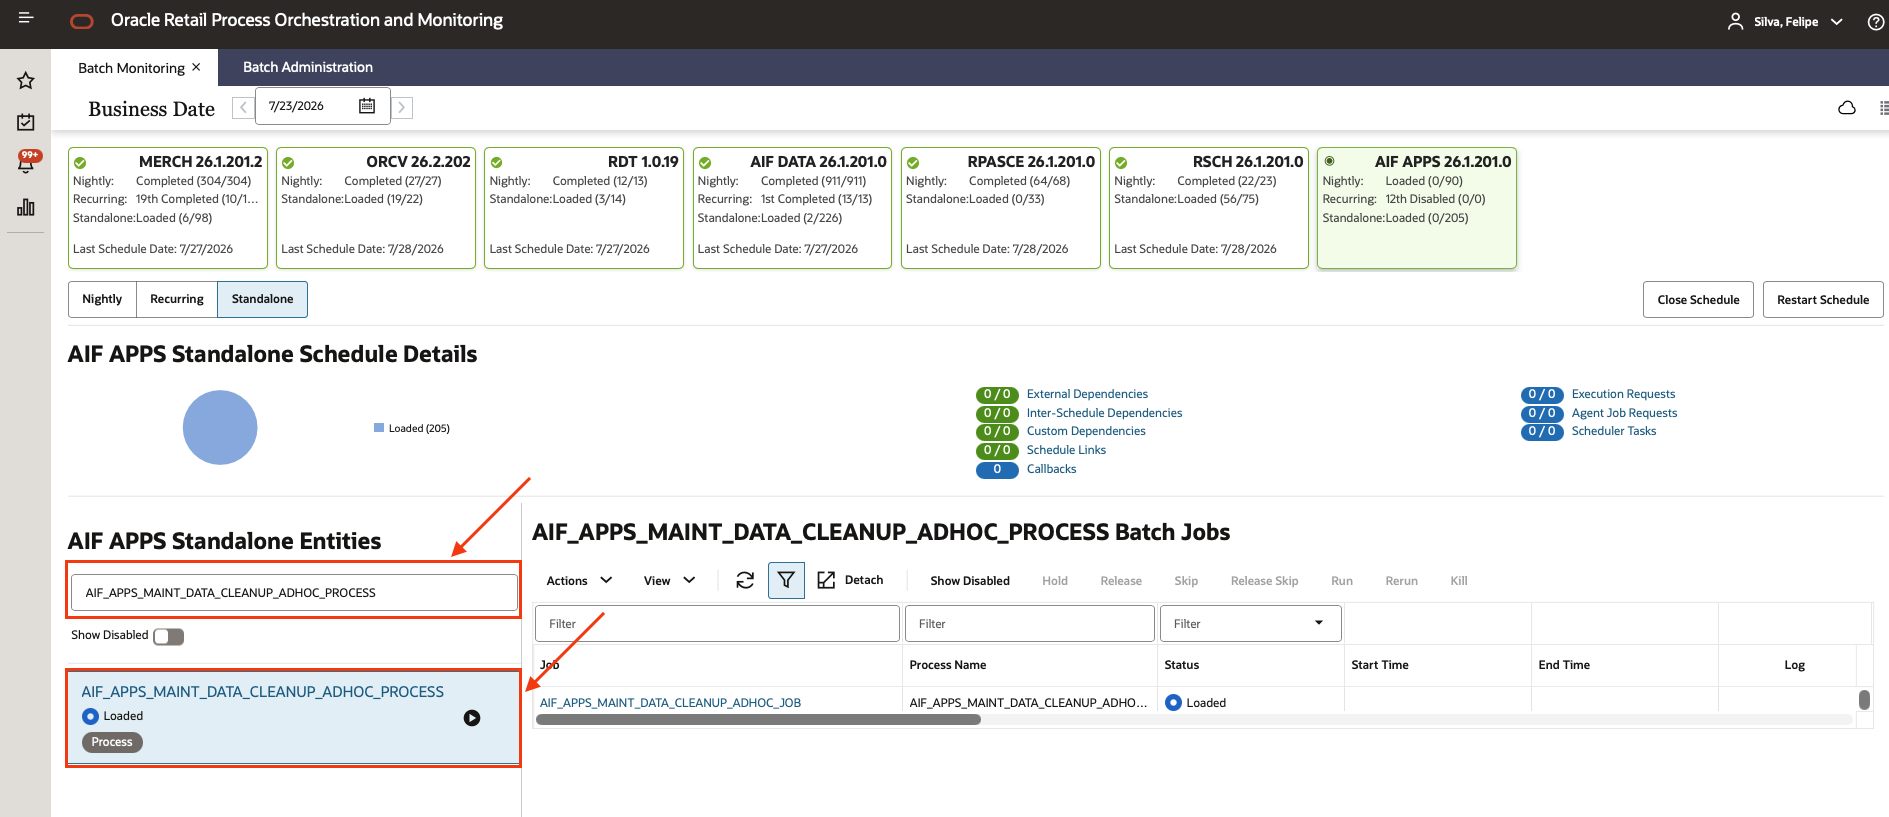Detach the batch jobs table
Viewport: 1889px width, 817px height.
pyautogui.click(x=850, y=580)
